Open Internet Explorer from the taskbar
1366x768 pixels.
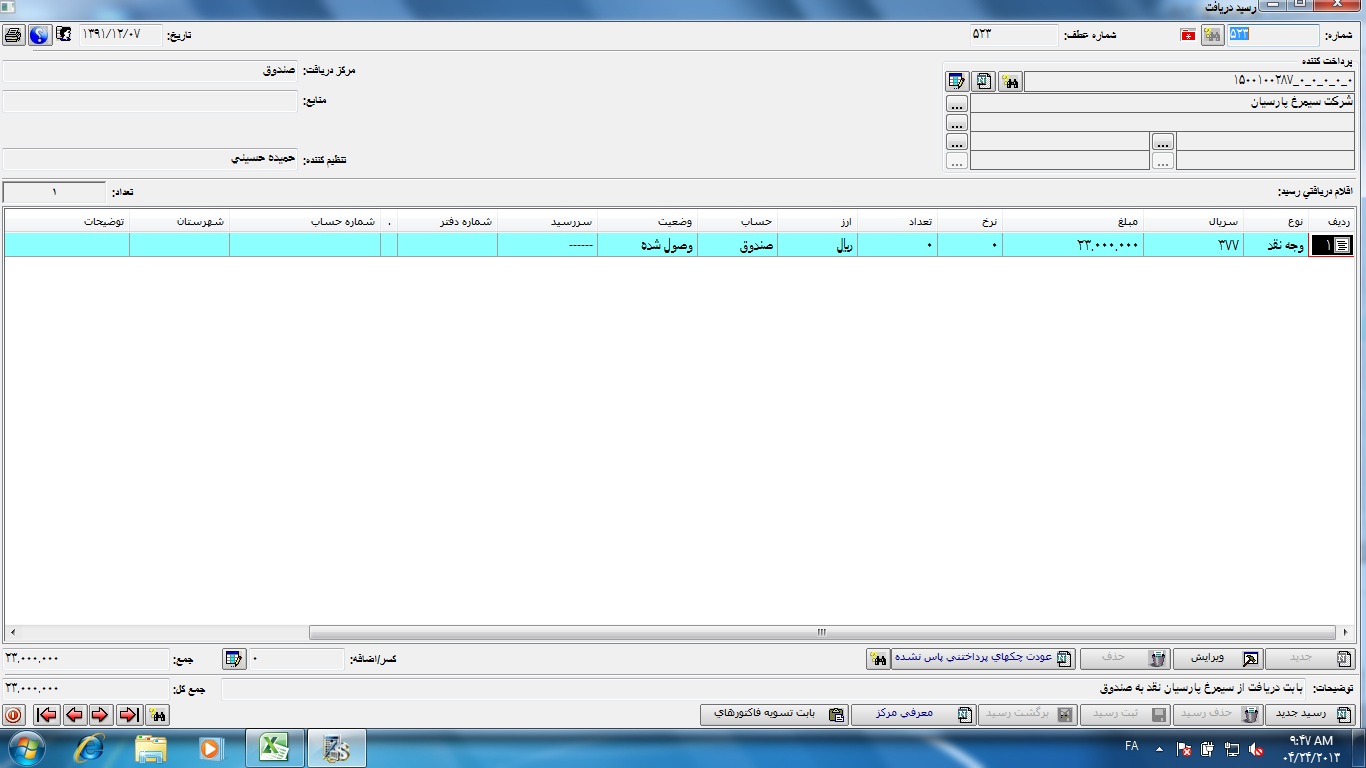pos(91,748)
